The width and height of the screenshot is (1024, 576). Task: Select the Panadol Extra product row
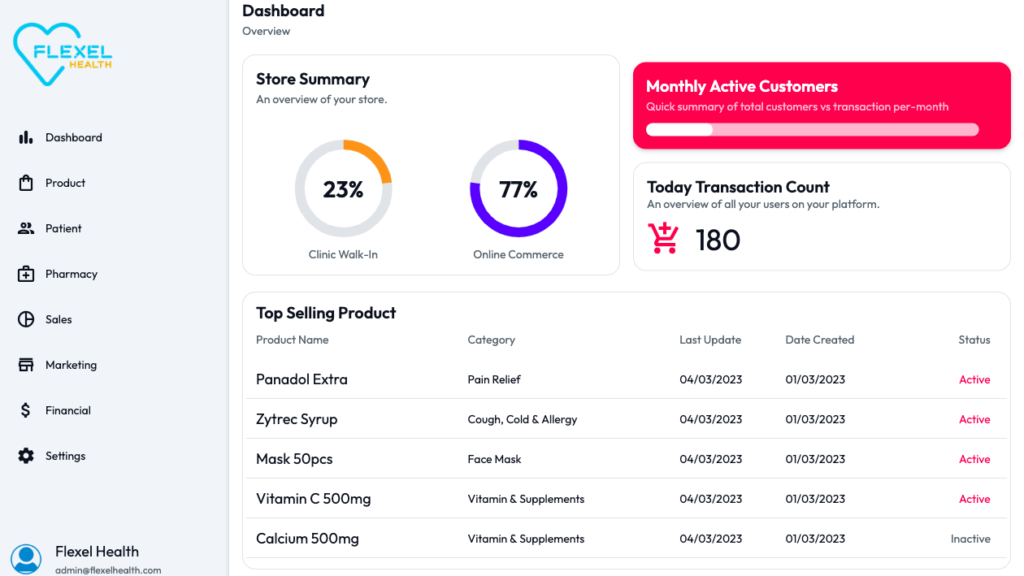coord(302,380)
